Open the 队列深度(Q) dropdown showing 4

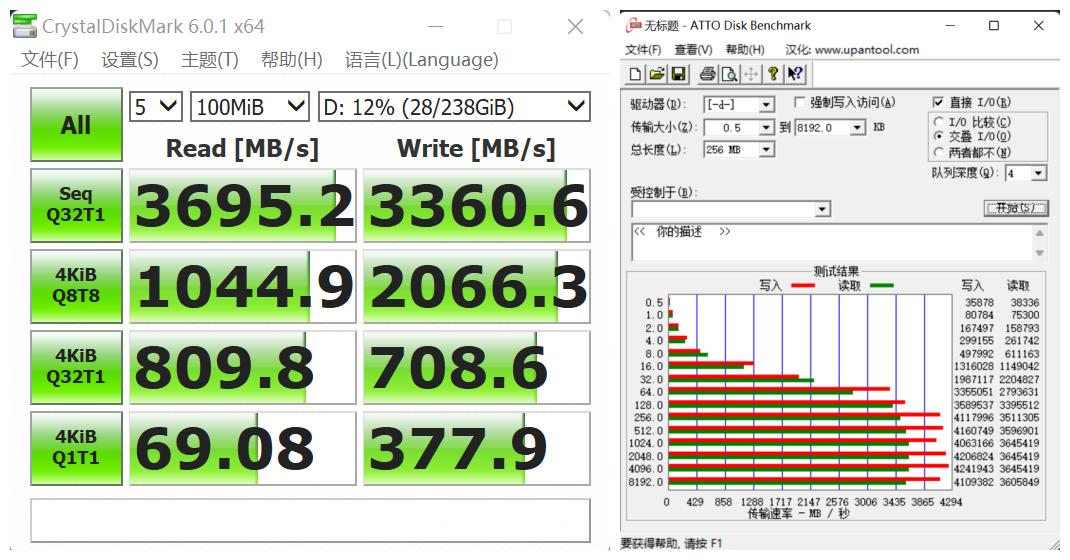(x=1039, y=173)
